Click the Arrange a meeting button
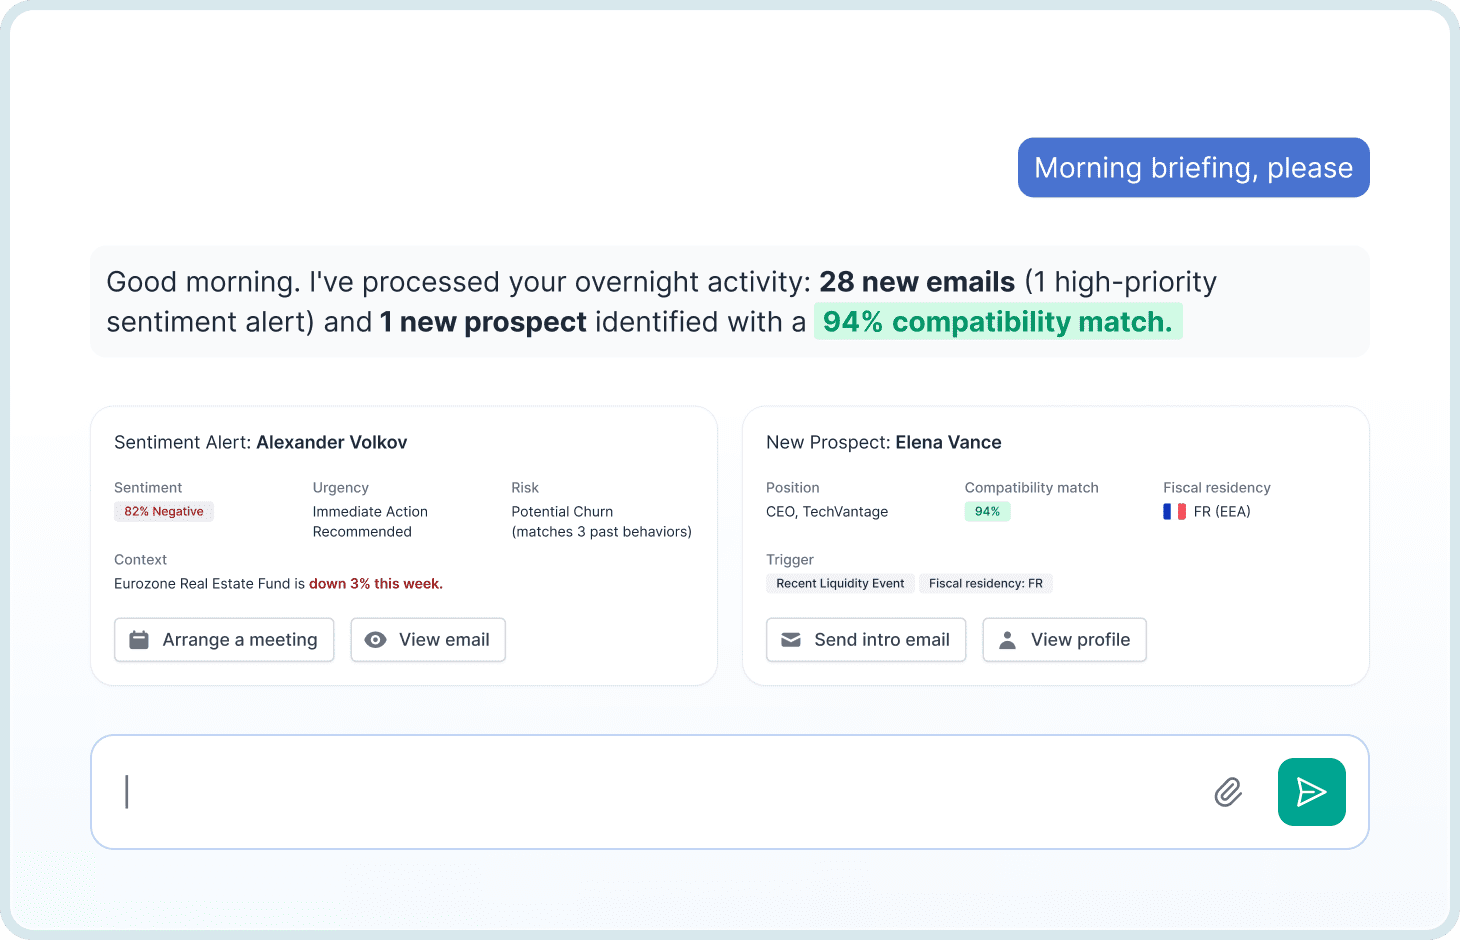 [x=224, y=639]
